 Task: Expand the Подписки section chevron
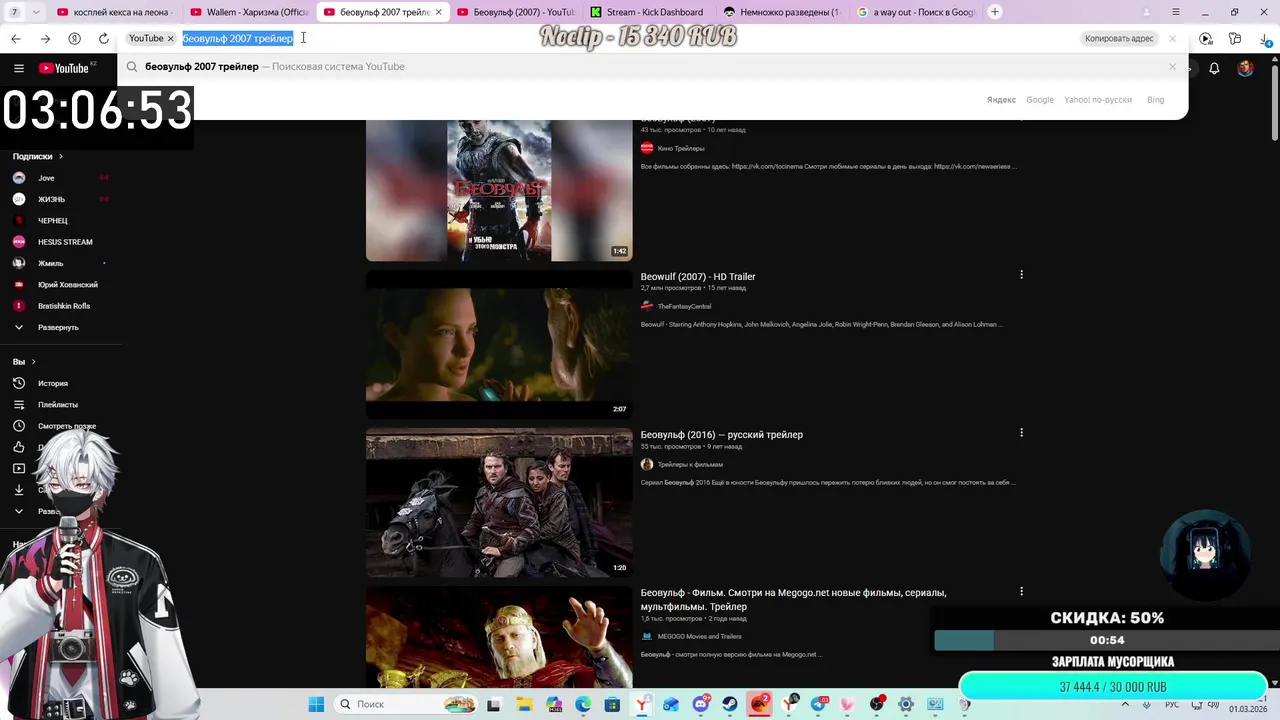point(61,156)
